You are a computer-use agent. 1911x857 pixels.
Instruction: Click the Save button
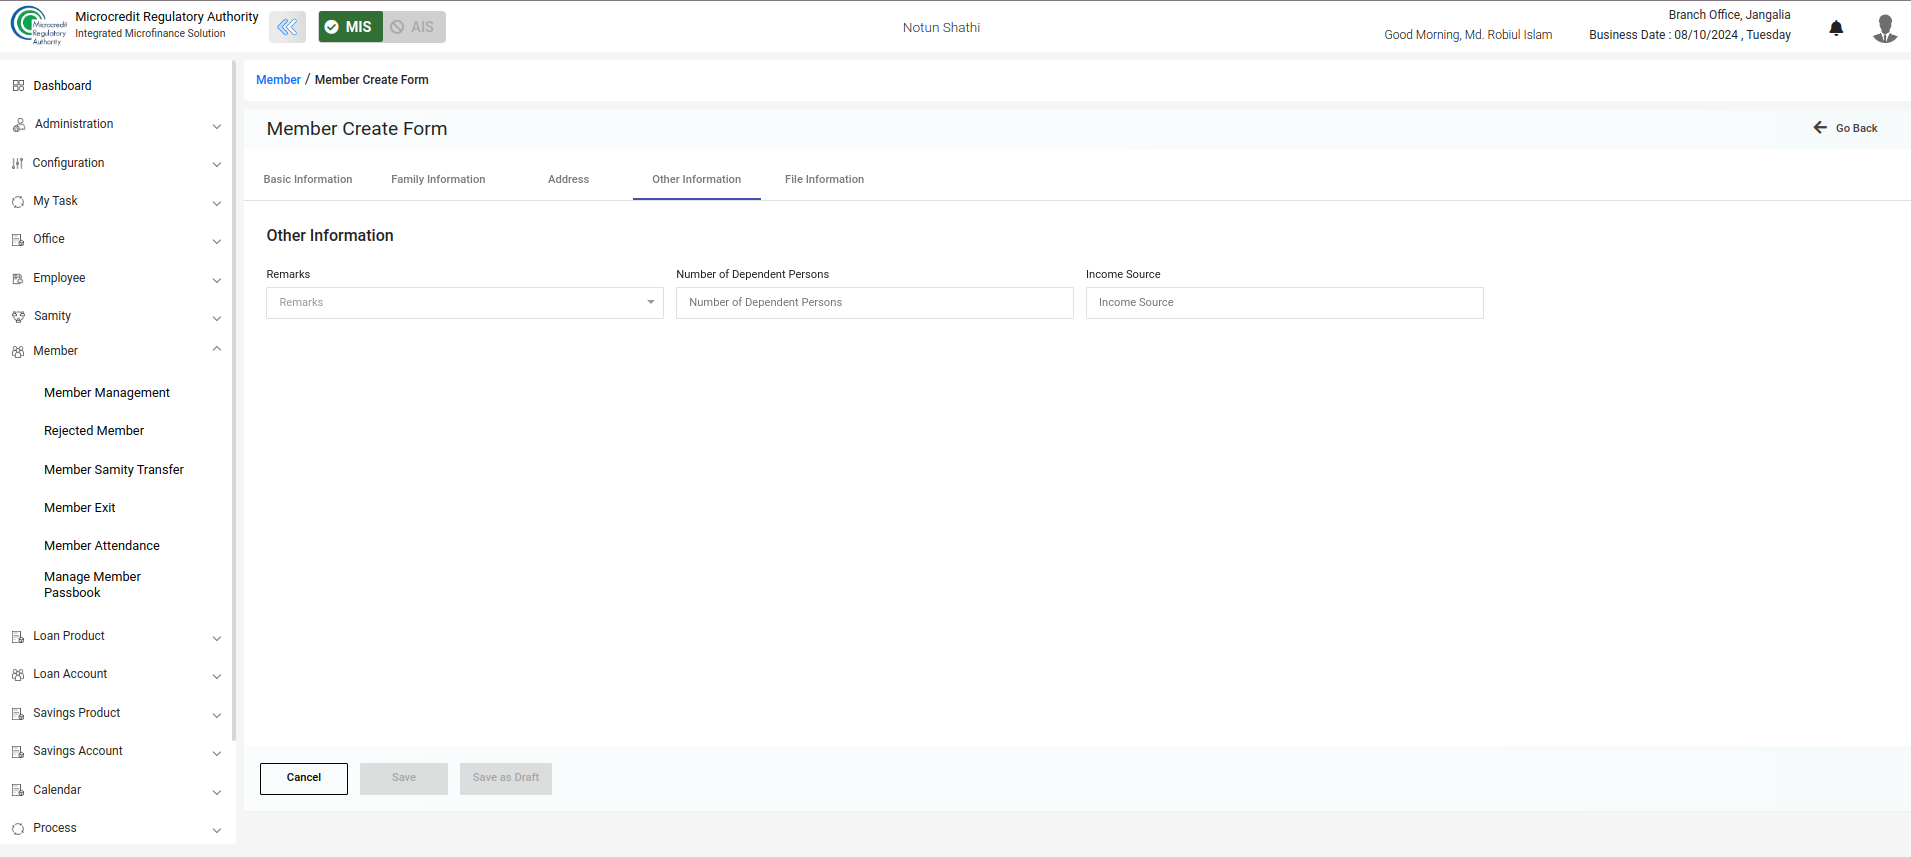(x=404, y=779)
